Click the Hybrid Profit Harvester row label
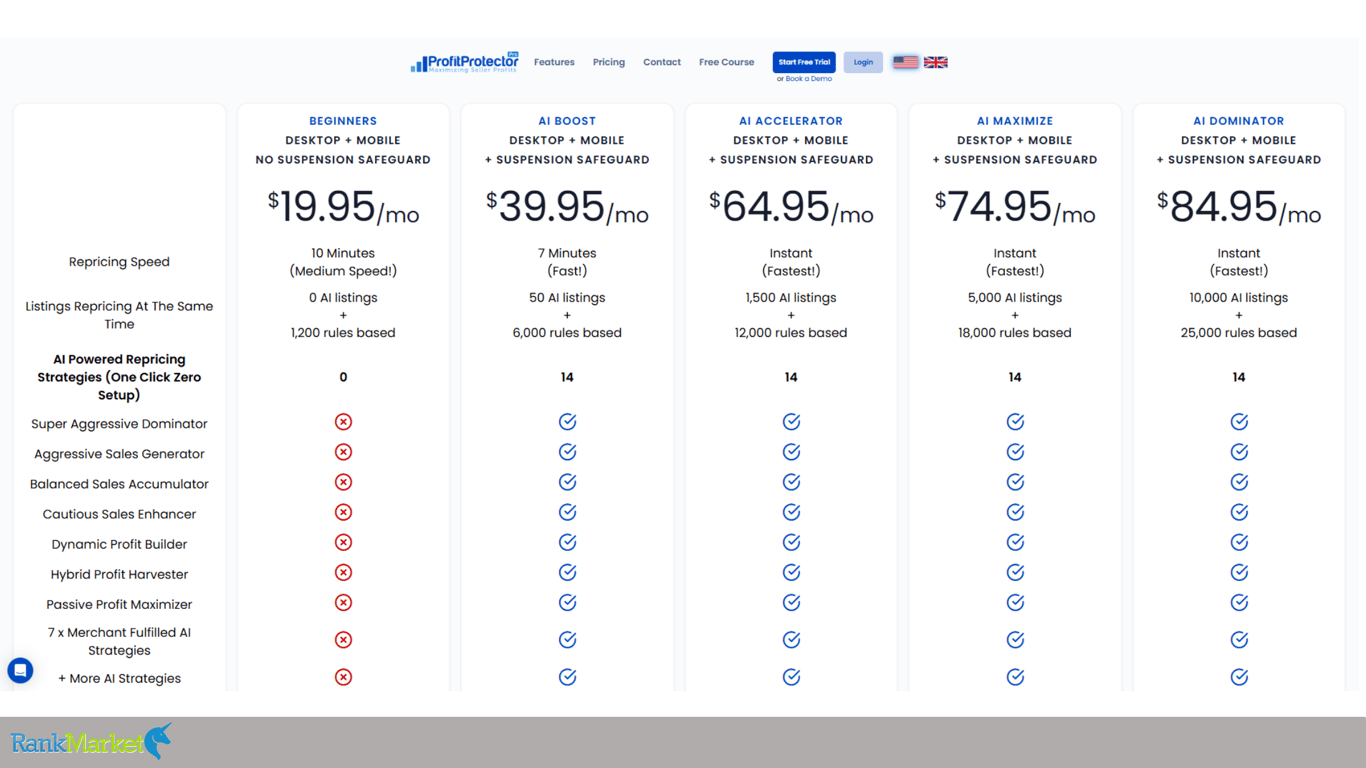This screenshot has width=1366, height=768. [x=119, y=574]
